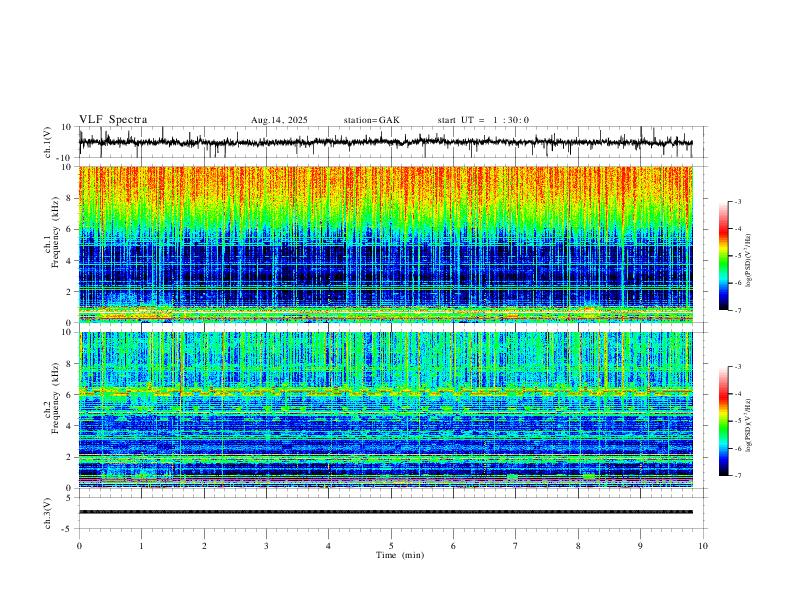Click the "start UT = 1:30:0" text
The height and width of the screenshot is (612, 792).
(x=483, y=120)
